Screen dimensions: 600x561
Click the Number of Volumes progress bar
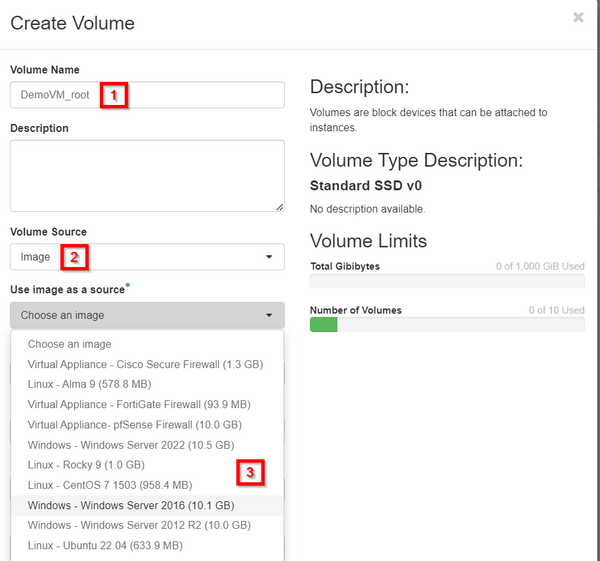447,325
